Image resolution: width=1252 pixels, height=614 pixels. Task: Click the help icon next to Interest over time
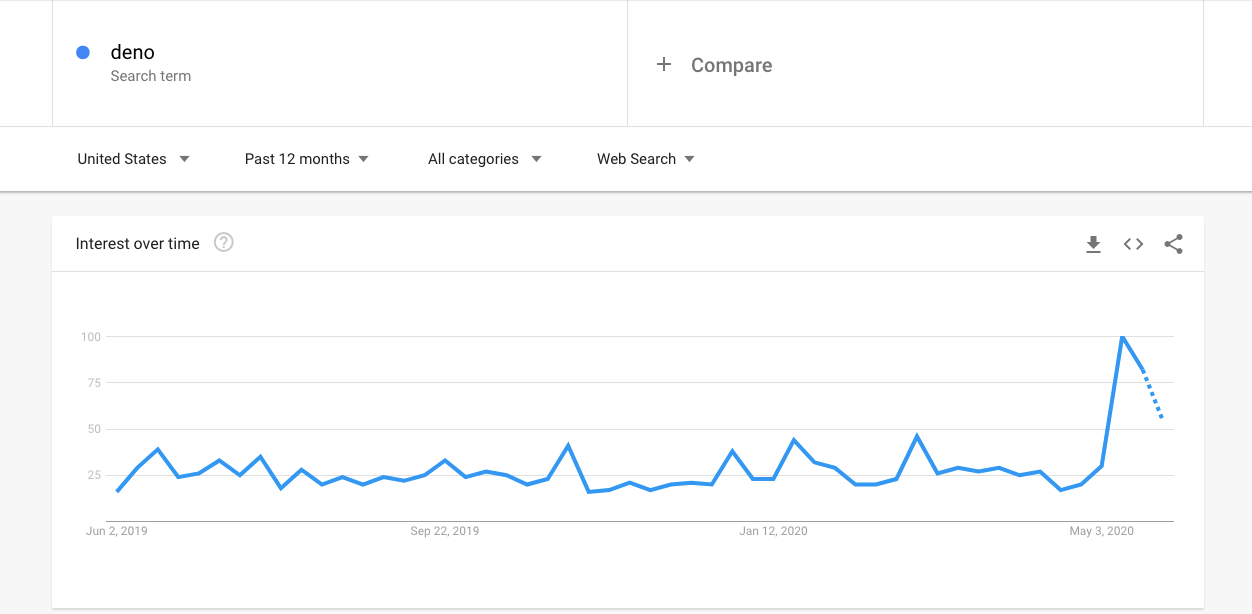pyautogui.click(x=224, y=242)
